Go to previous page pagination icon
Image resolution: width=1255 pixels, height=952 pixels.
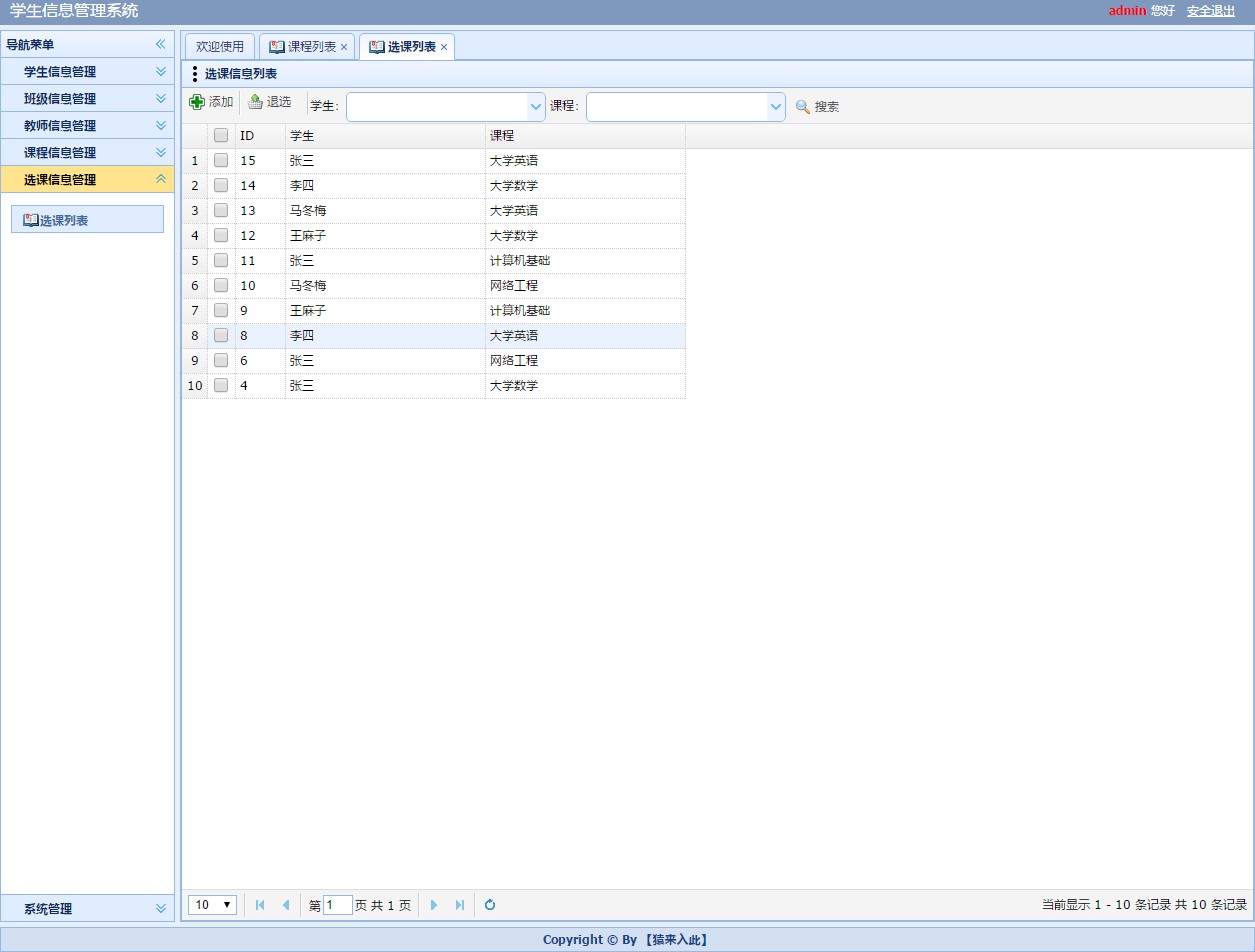click(285, 905)
